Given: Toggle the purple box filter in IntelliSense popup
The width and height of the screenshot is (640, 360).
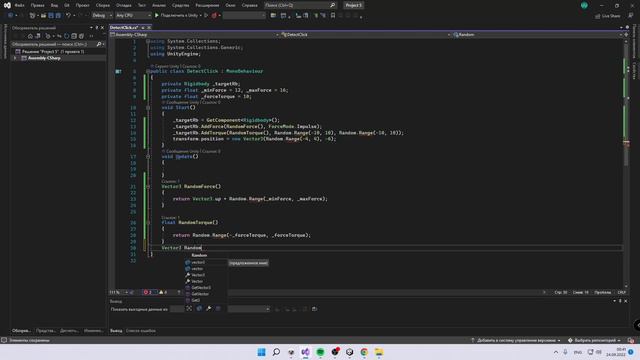Looking at the screenshot, I should pyautogui.click(x=218, y=309).
